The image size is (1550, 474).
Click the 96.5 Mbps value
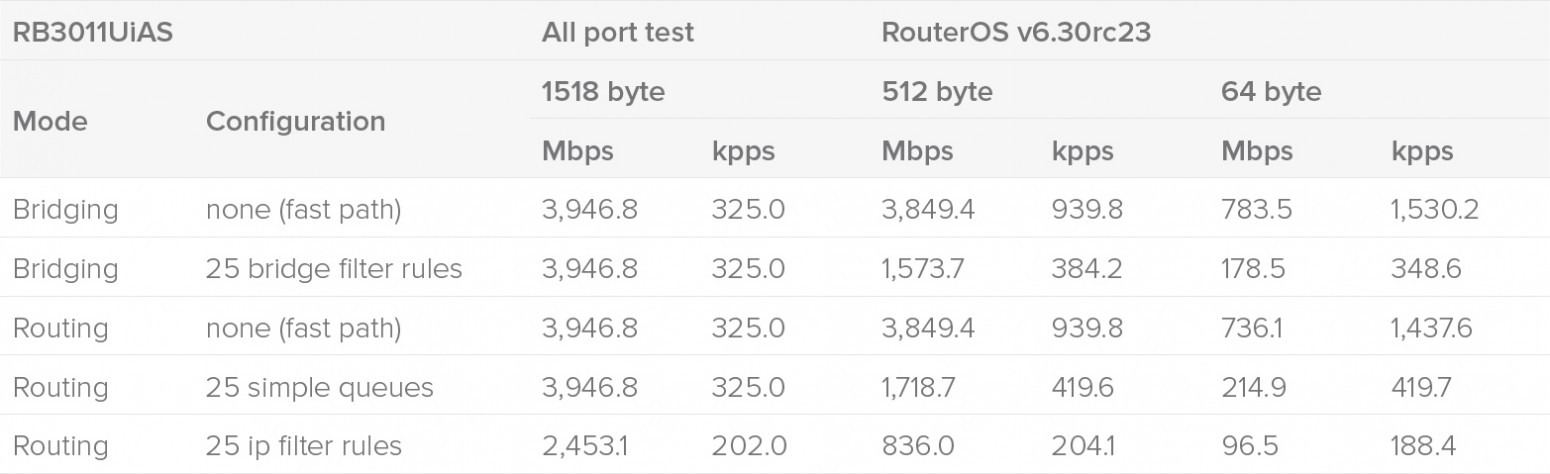(x=1247, y=446)
